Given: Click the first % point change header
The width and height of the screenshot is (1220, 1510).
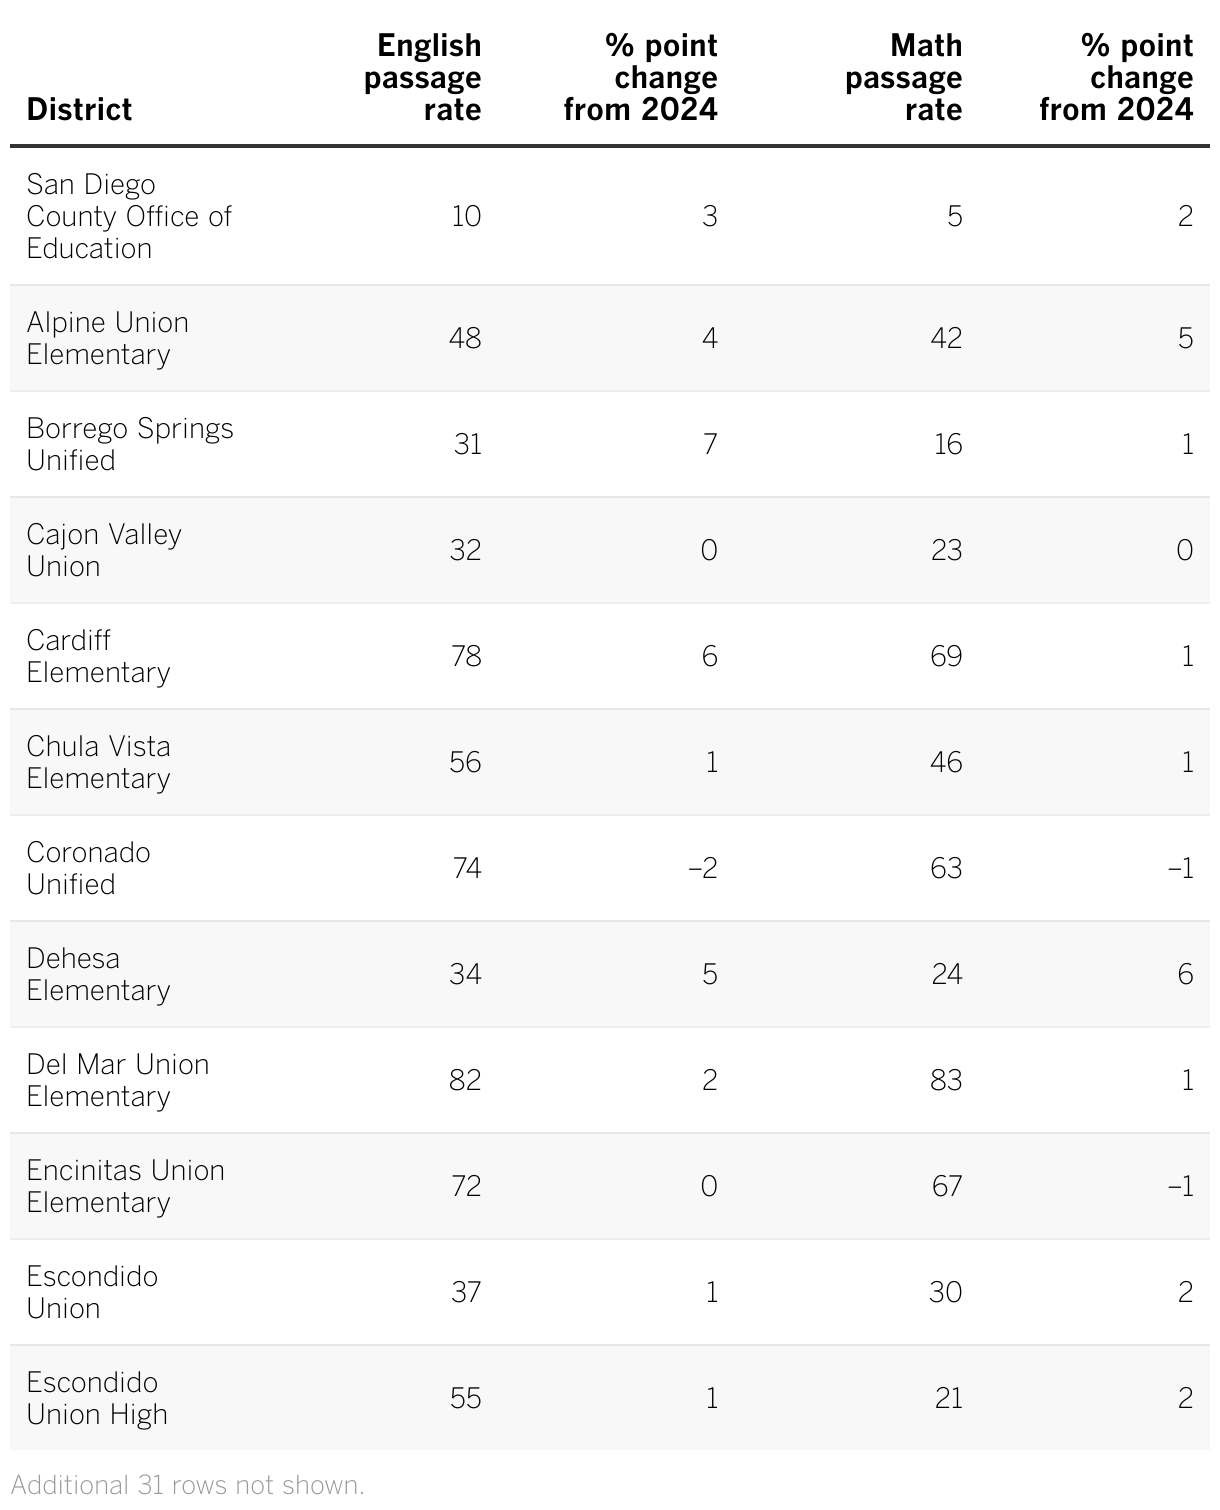Looking at the screenshot, I should point(641,77).
